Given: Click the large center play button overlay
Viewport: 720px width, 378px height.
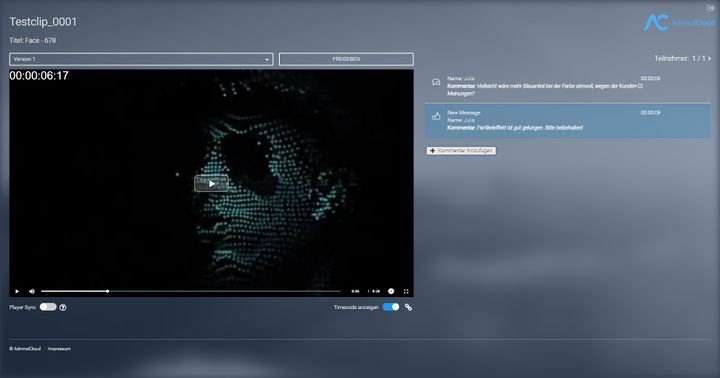Looking at the screenshot, I should click(211, 184).
